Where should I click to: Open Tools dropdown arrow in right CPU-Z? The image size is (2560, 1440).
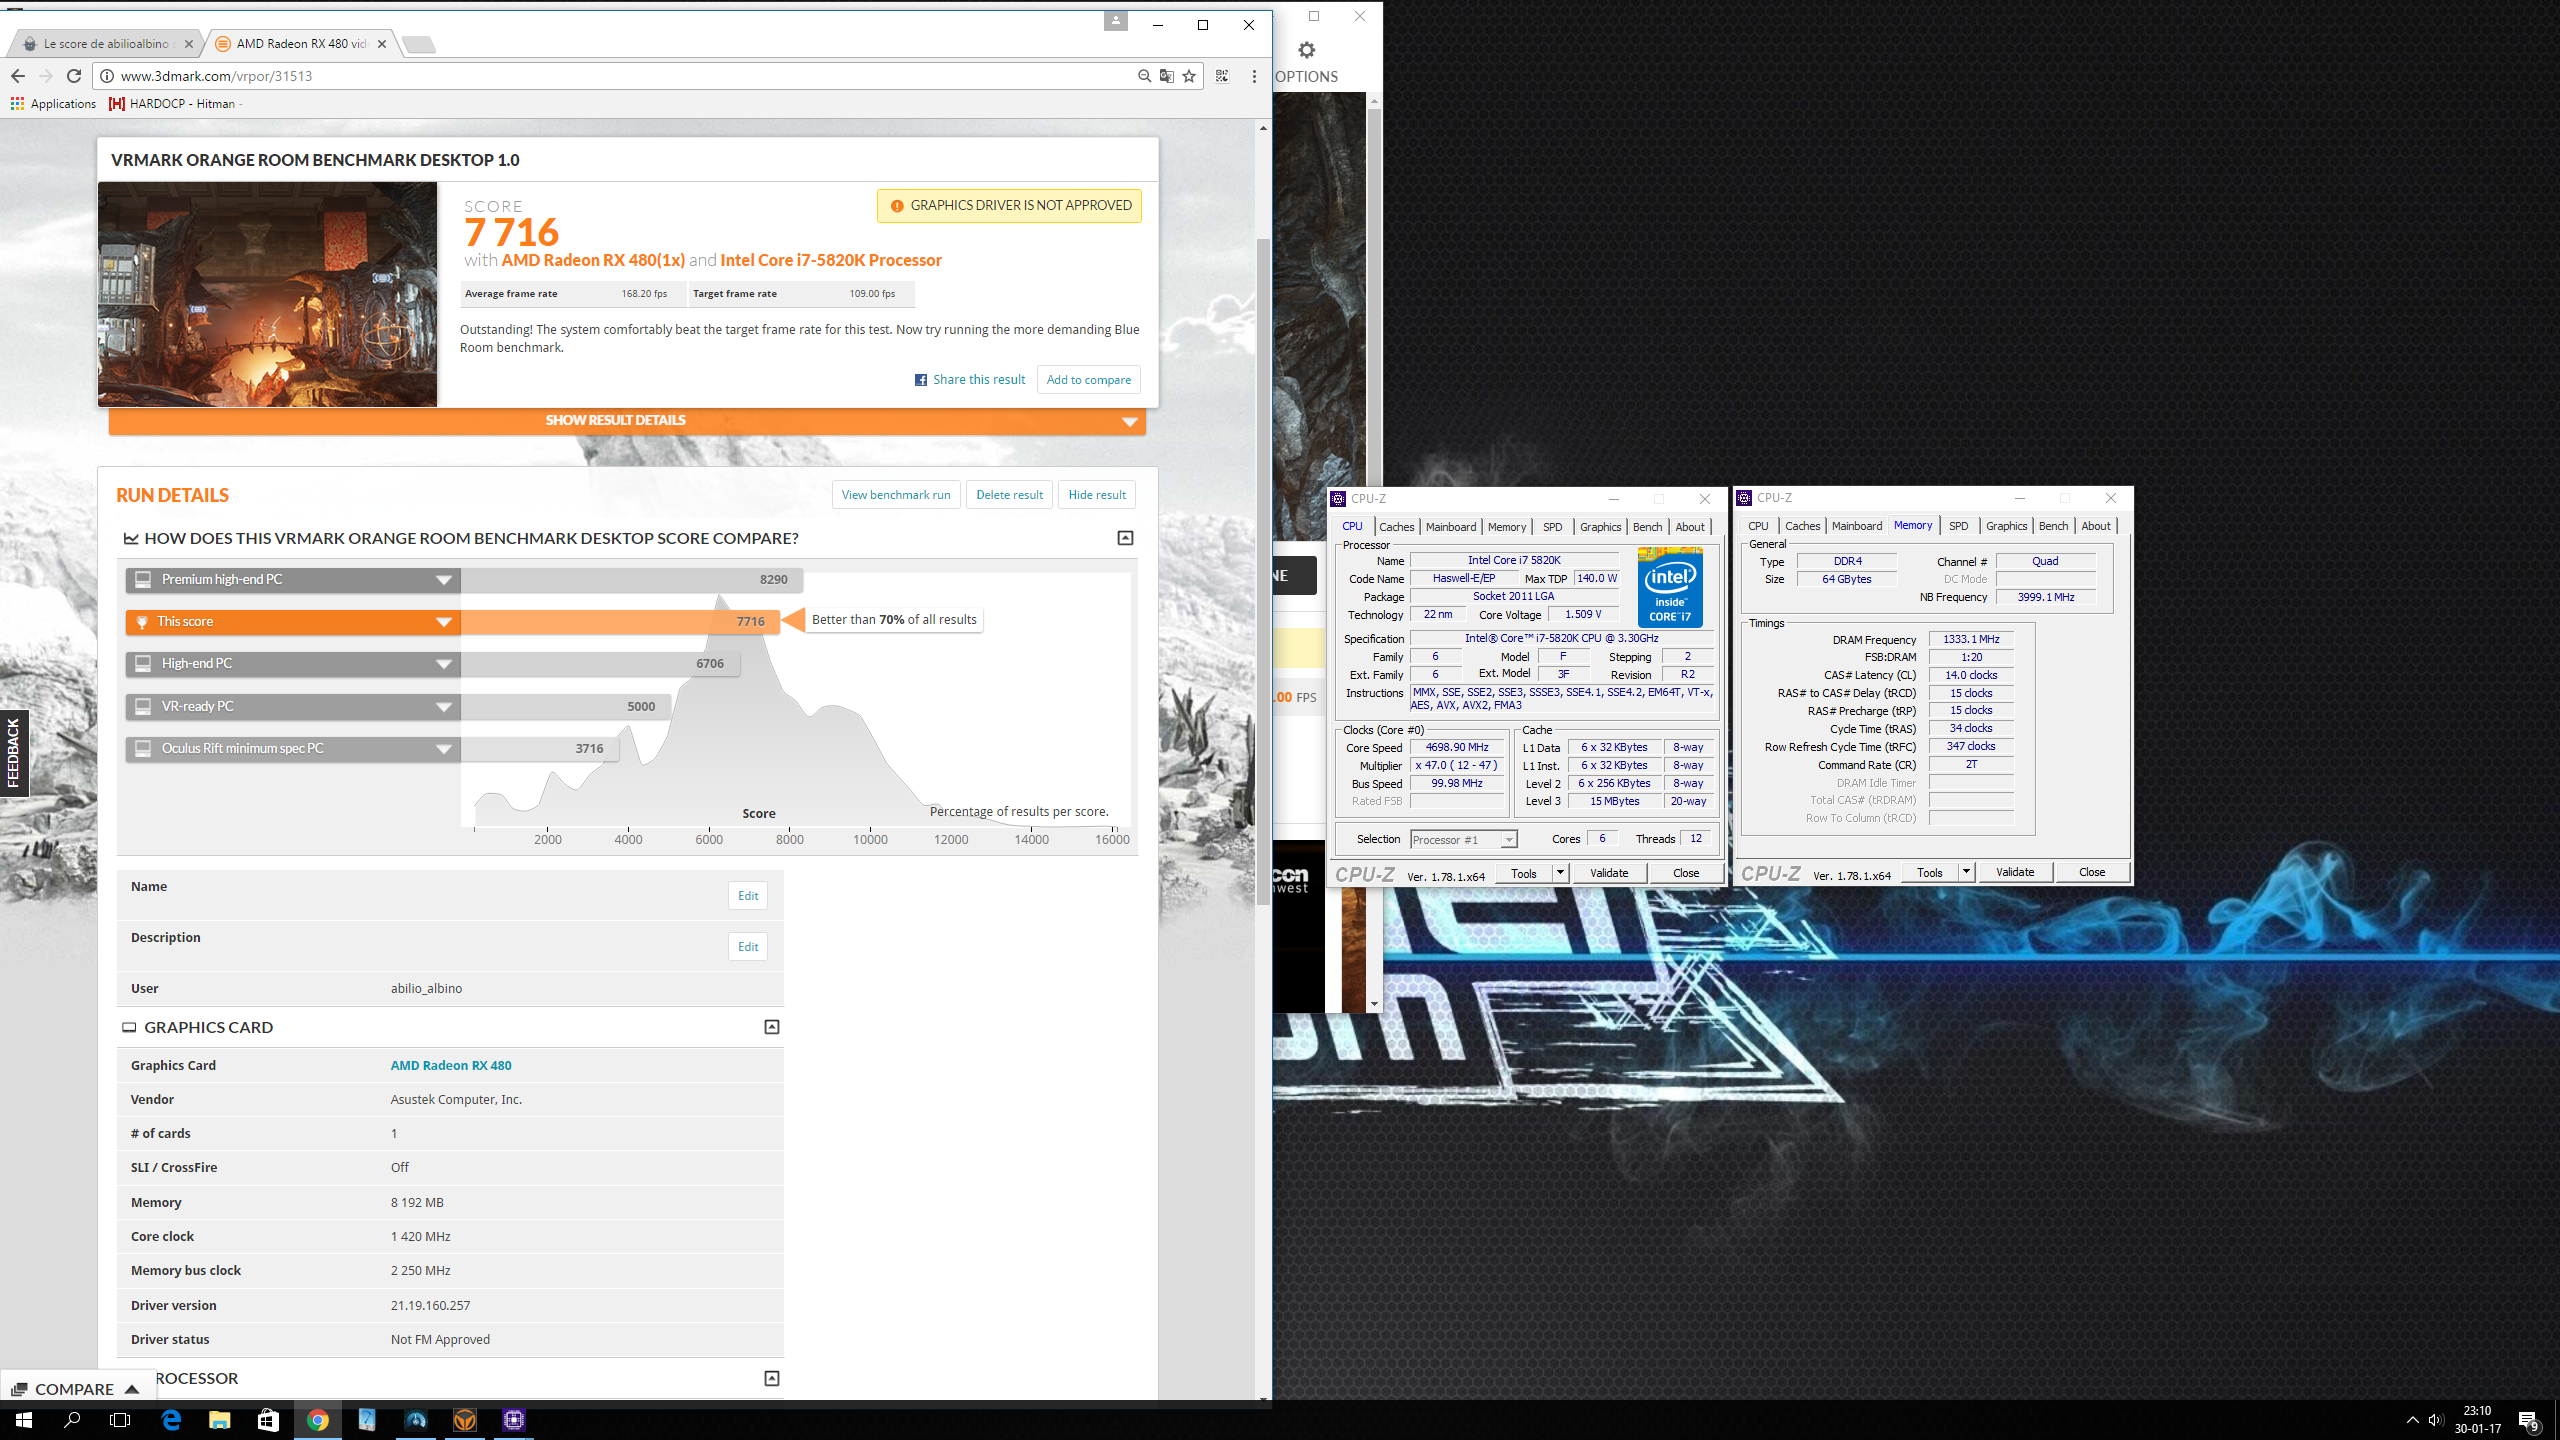[x=1966, y=873]
